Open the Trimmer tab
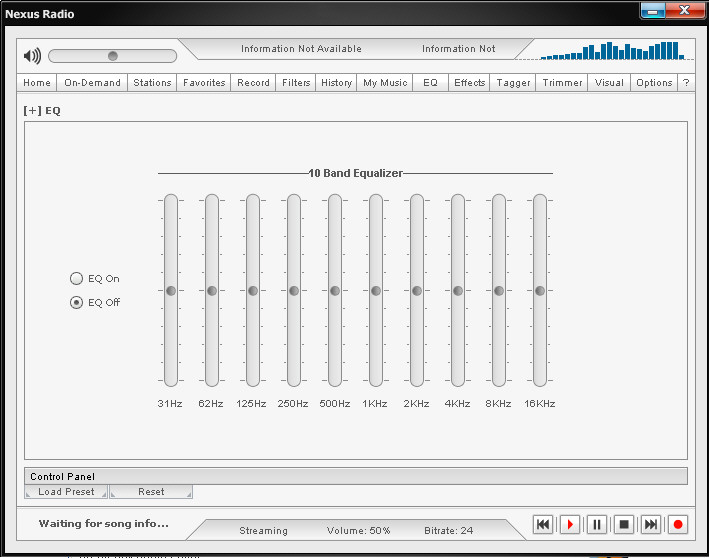Screen dimensions: 709x558 click(562, 83)
